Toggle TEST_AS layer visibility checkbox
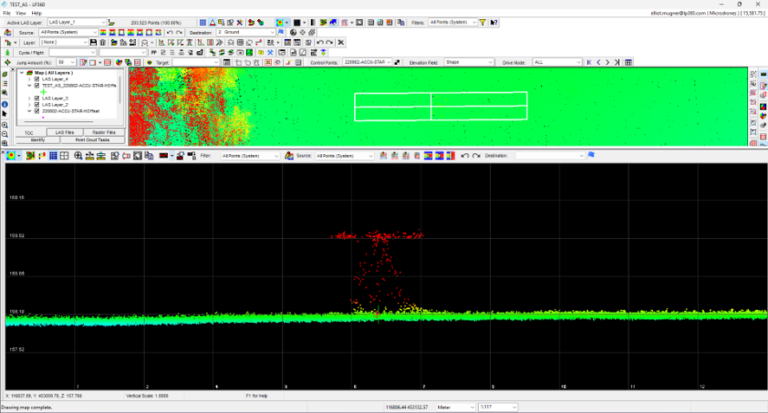Viewport: 768px width, 413px height. pos(37,85)
